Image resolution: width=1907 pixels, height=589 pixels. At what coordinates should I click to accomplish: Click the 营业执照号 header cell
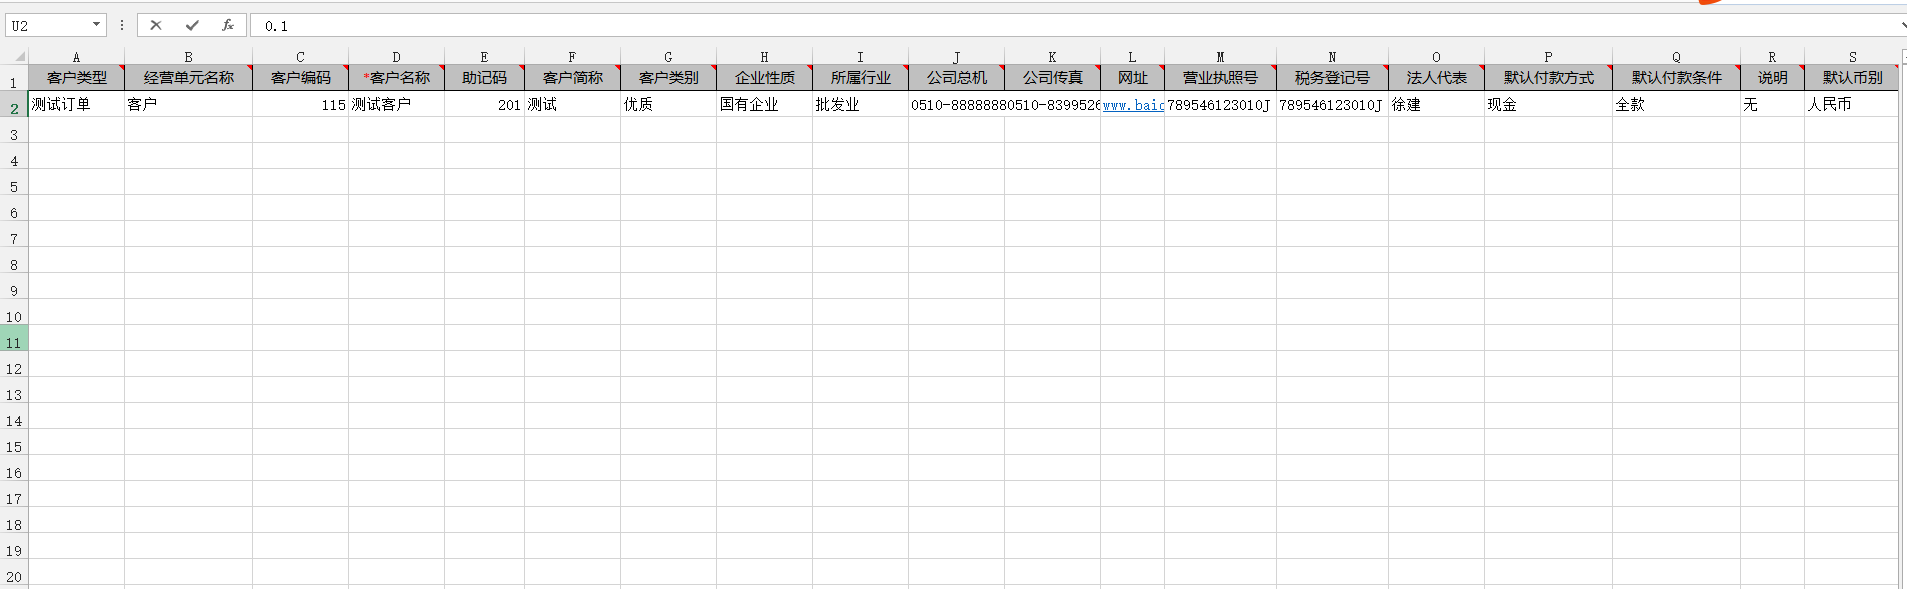tap(1220, 77)
